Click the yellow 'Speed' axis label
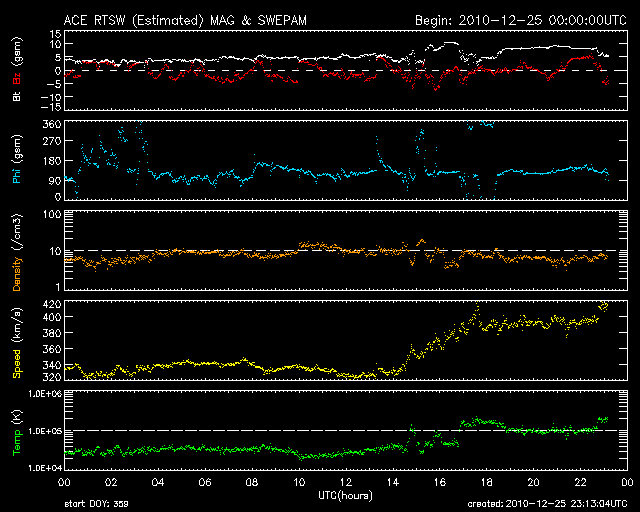This screenshot has height=512, width=640. 17,364
